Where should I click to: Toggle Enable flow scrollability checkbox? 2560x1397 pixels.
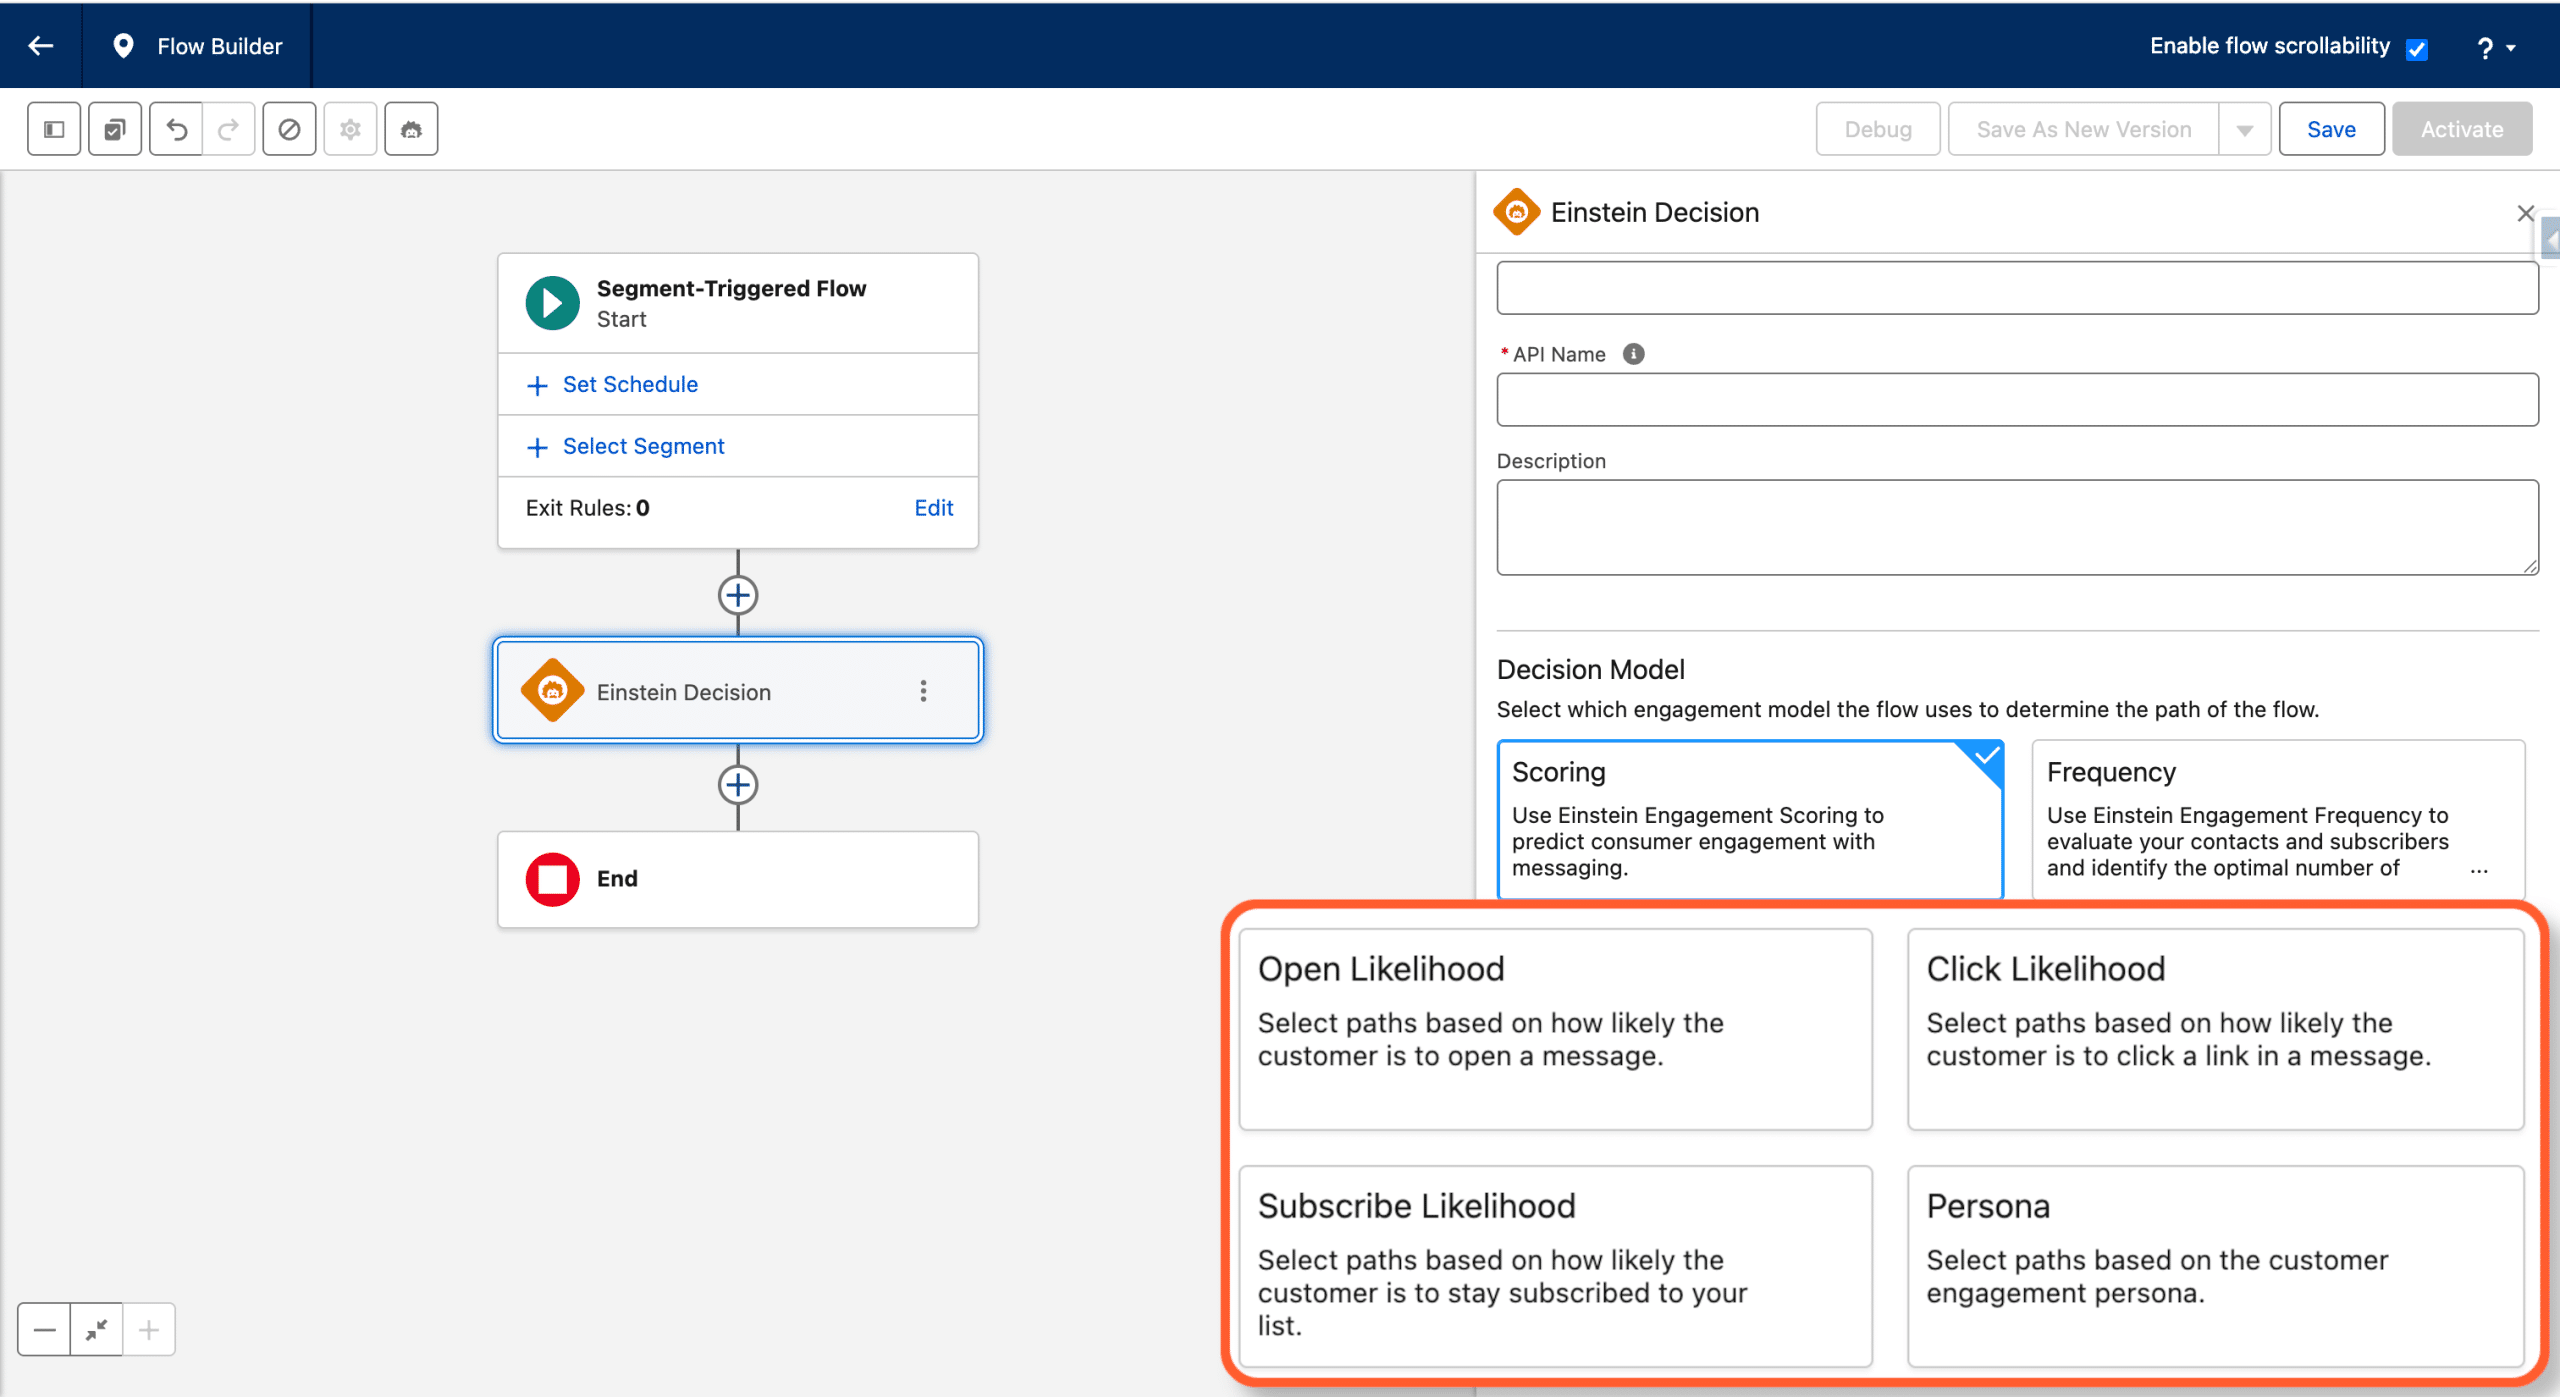2417,49
